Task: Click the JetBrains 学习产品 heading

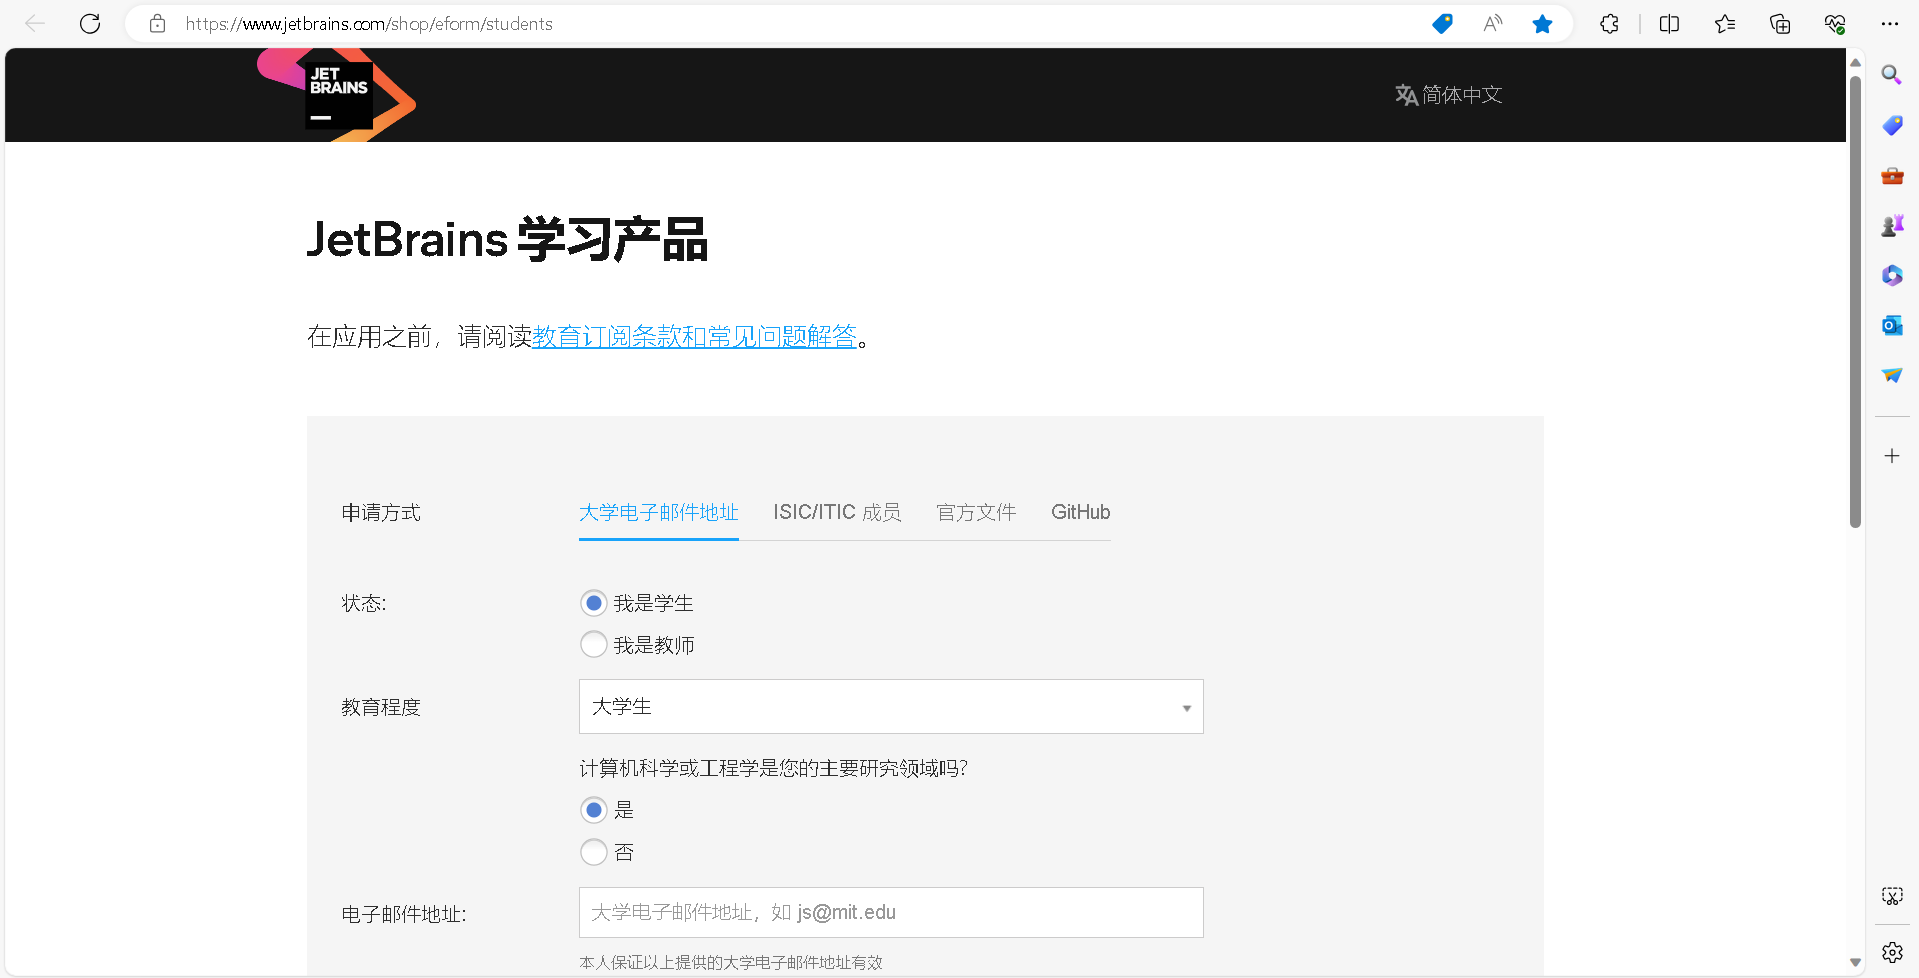Action: pos(508,240)
